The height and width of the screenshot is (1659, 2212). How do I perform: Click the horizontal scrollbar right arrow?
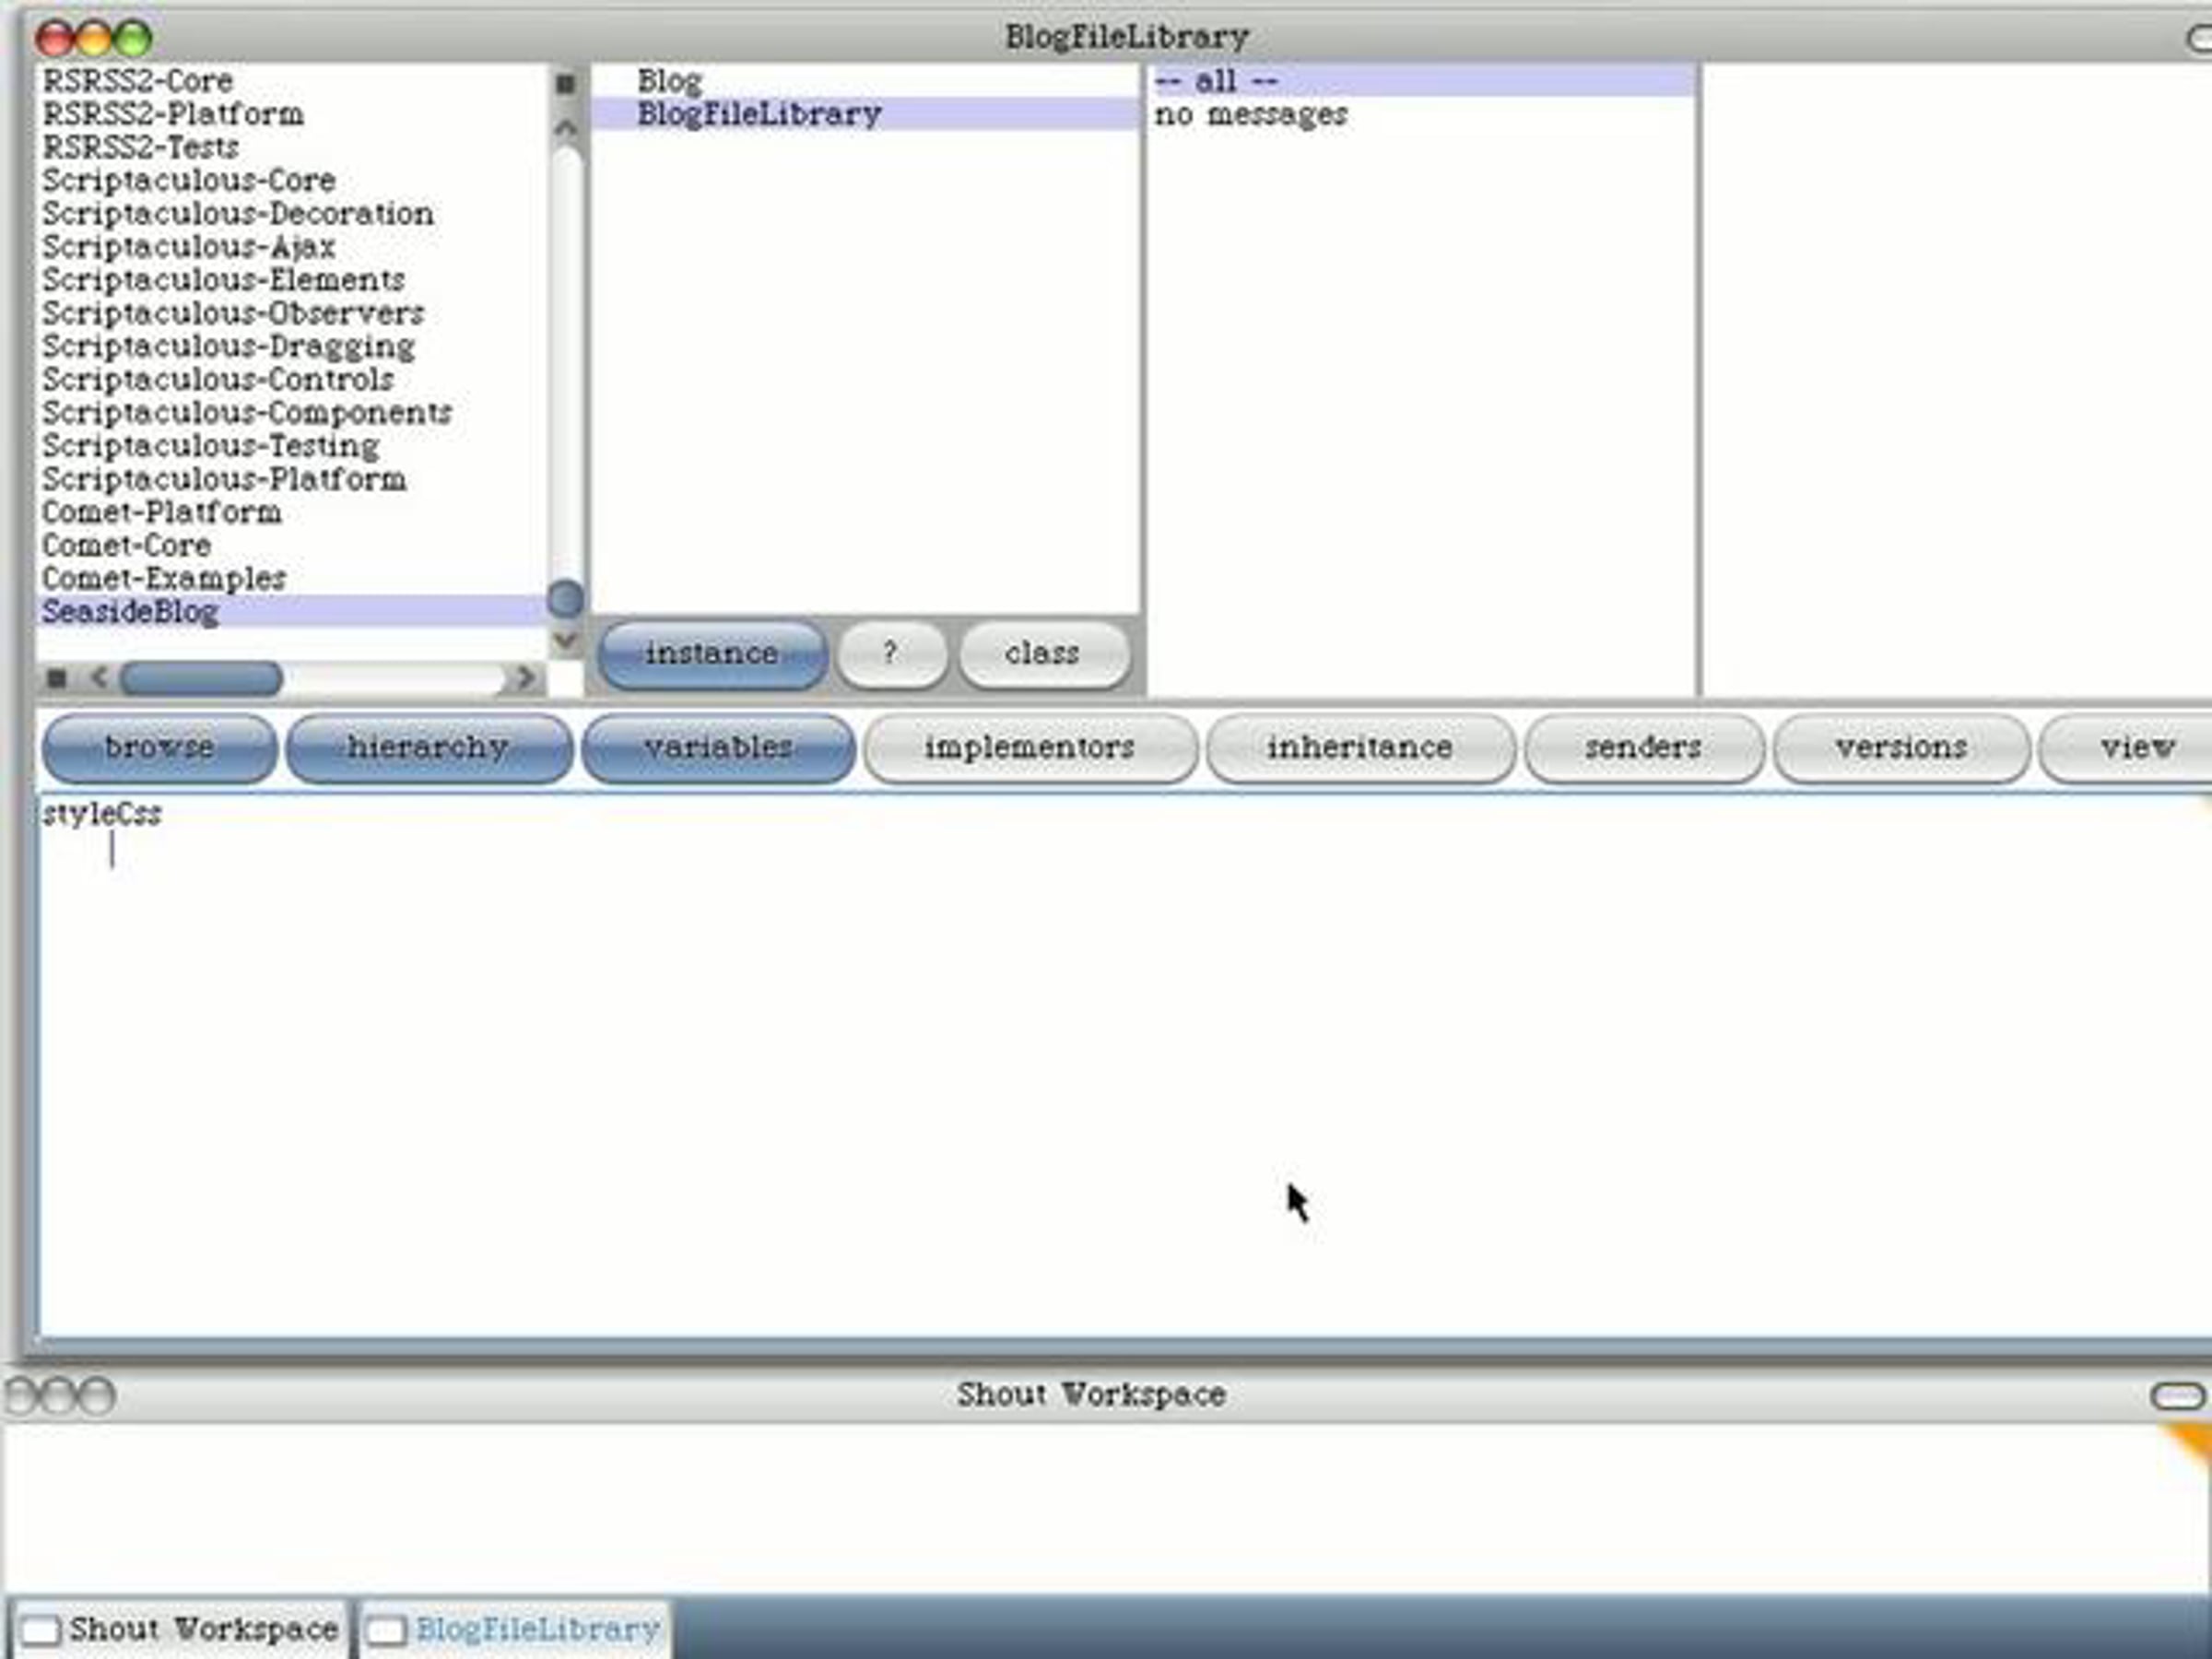point(524,678)
